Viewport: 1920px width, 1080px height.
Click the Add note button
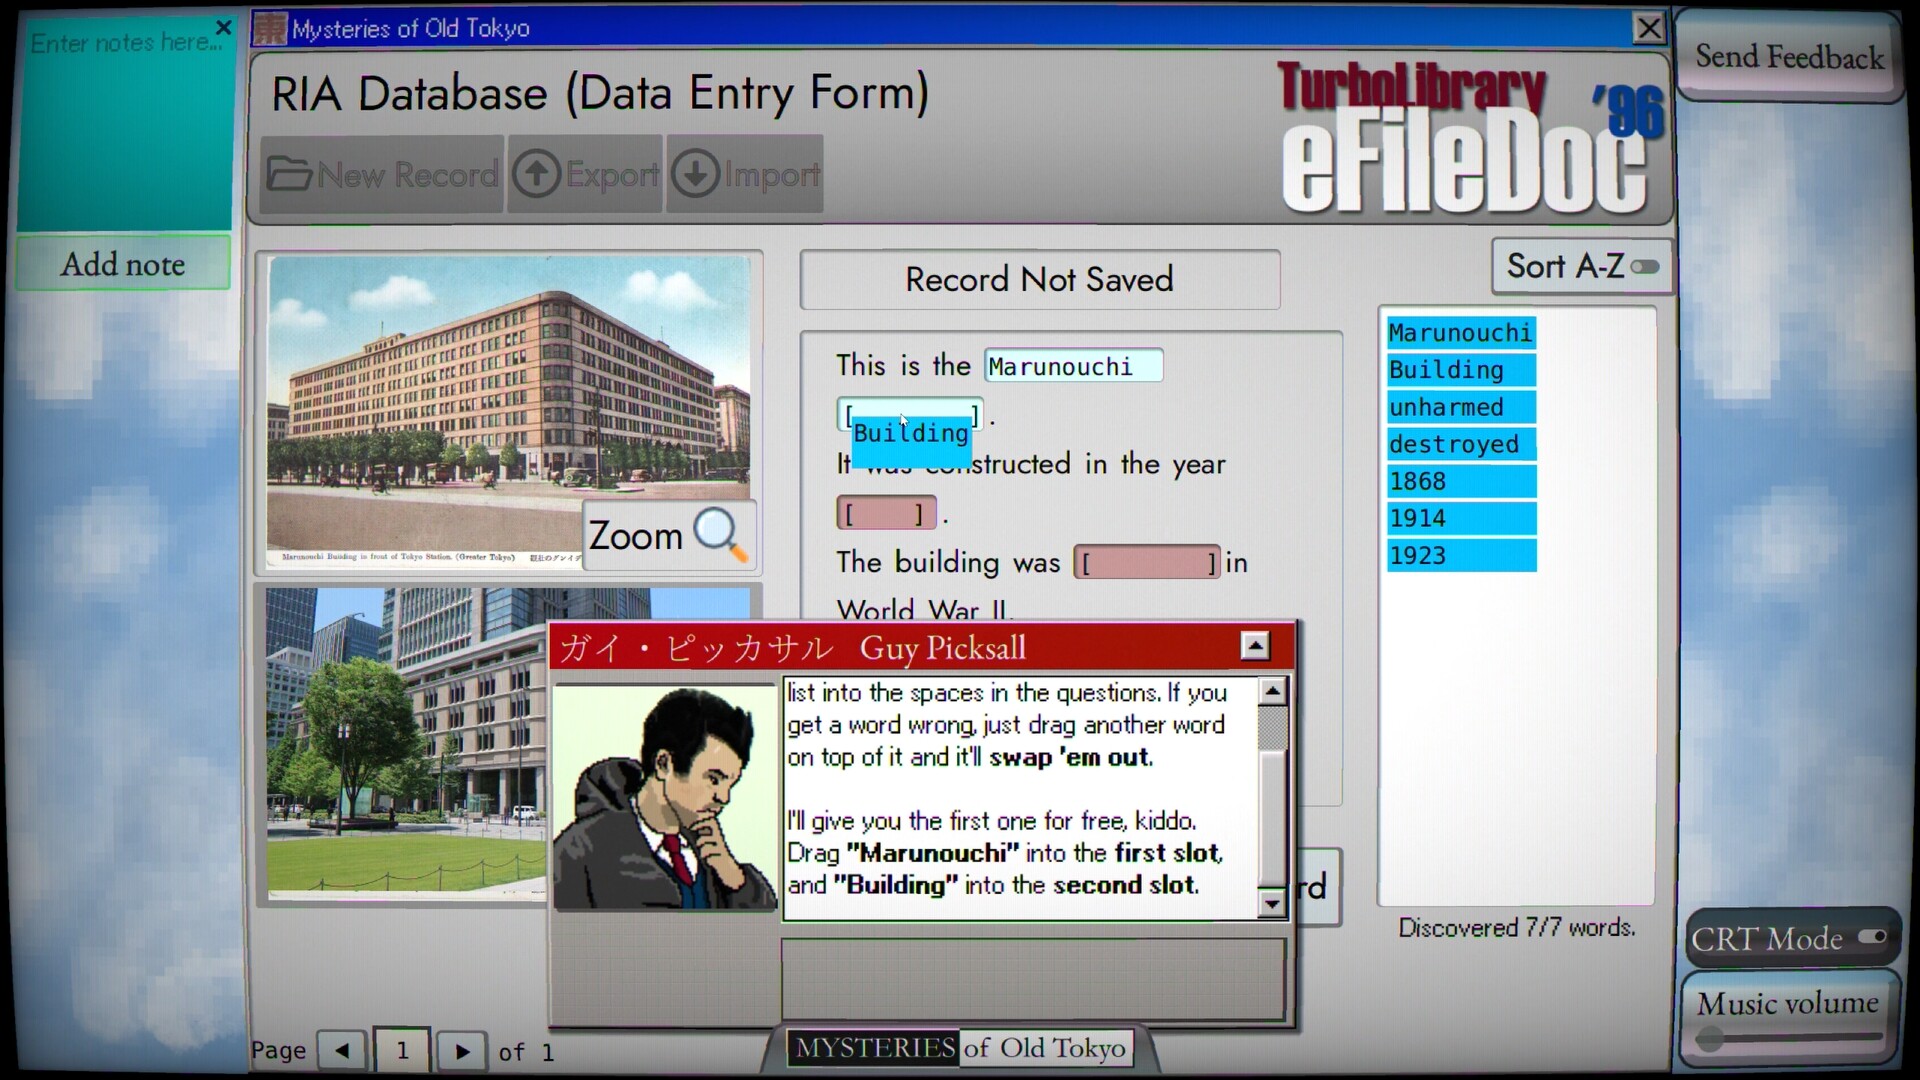click(x=122, y=263)
